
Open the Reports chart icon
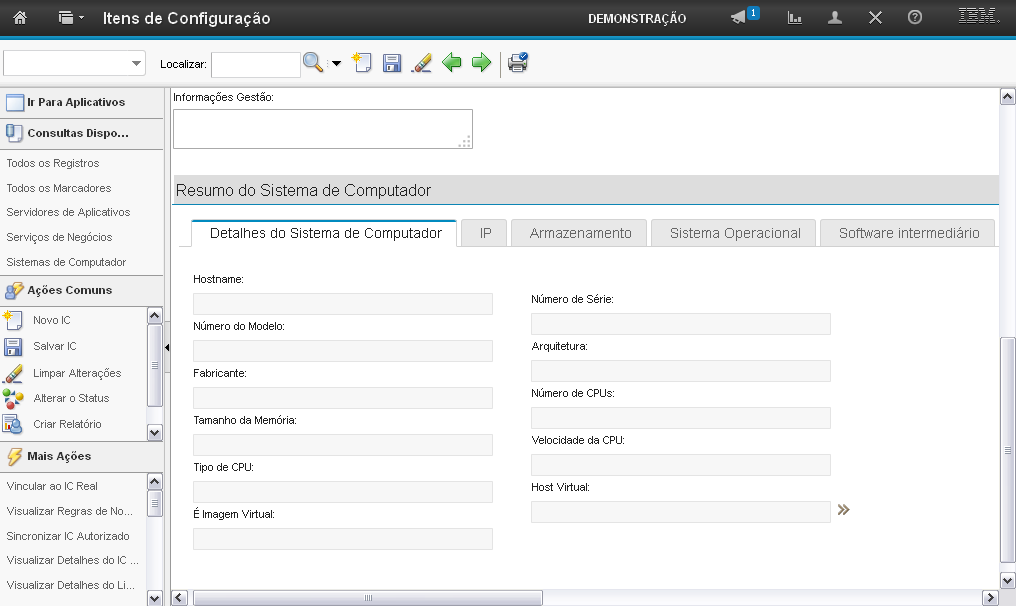(x=795, y=18)
